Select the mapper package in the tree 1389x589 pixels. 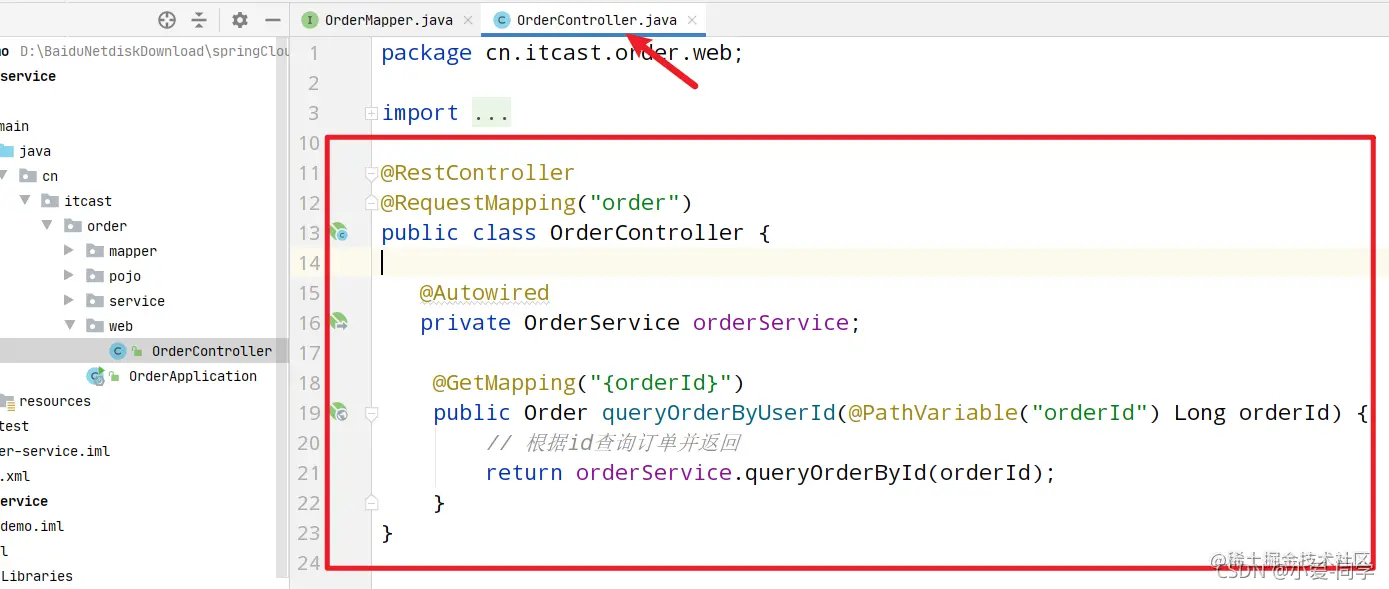tap(133, 251)
